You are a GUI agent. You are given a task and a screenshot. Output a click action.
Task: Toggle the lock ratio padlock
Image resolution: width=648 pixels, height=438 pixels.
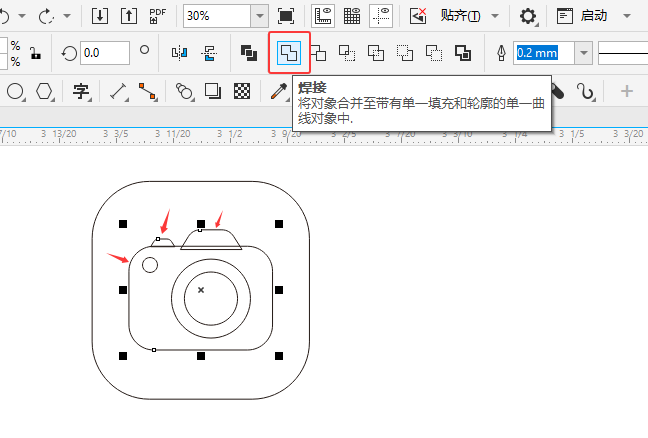(x=35, y=53)
